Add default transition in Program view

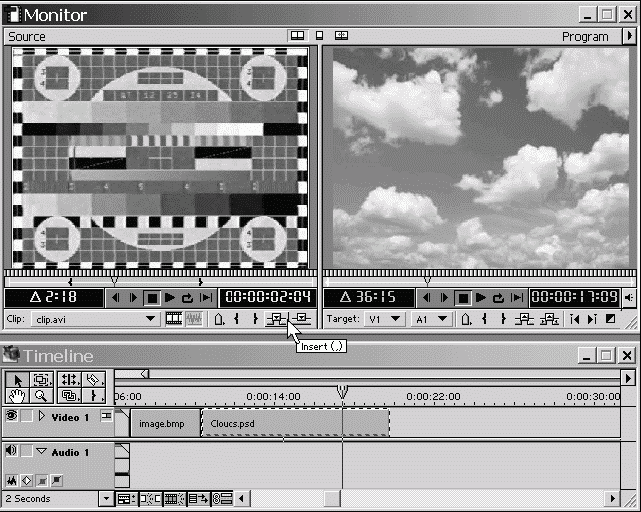coord(610,319)
